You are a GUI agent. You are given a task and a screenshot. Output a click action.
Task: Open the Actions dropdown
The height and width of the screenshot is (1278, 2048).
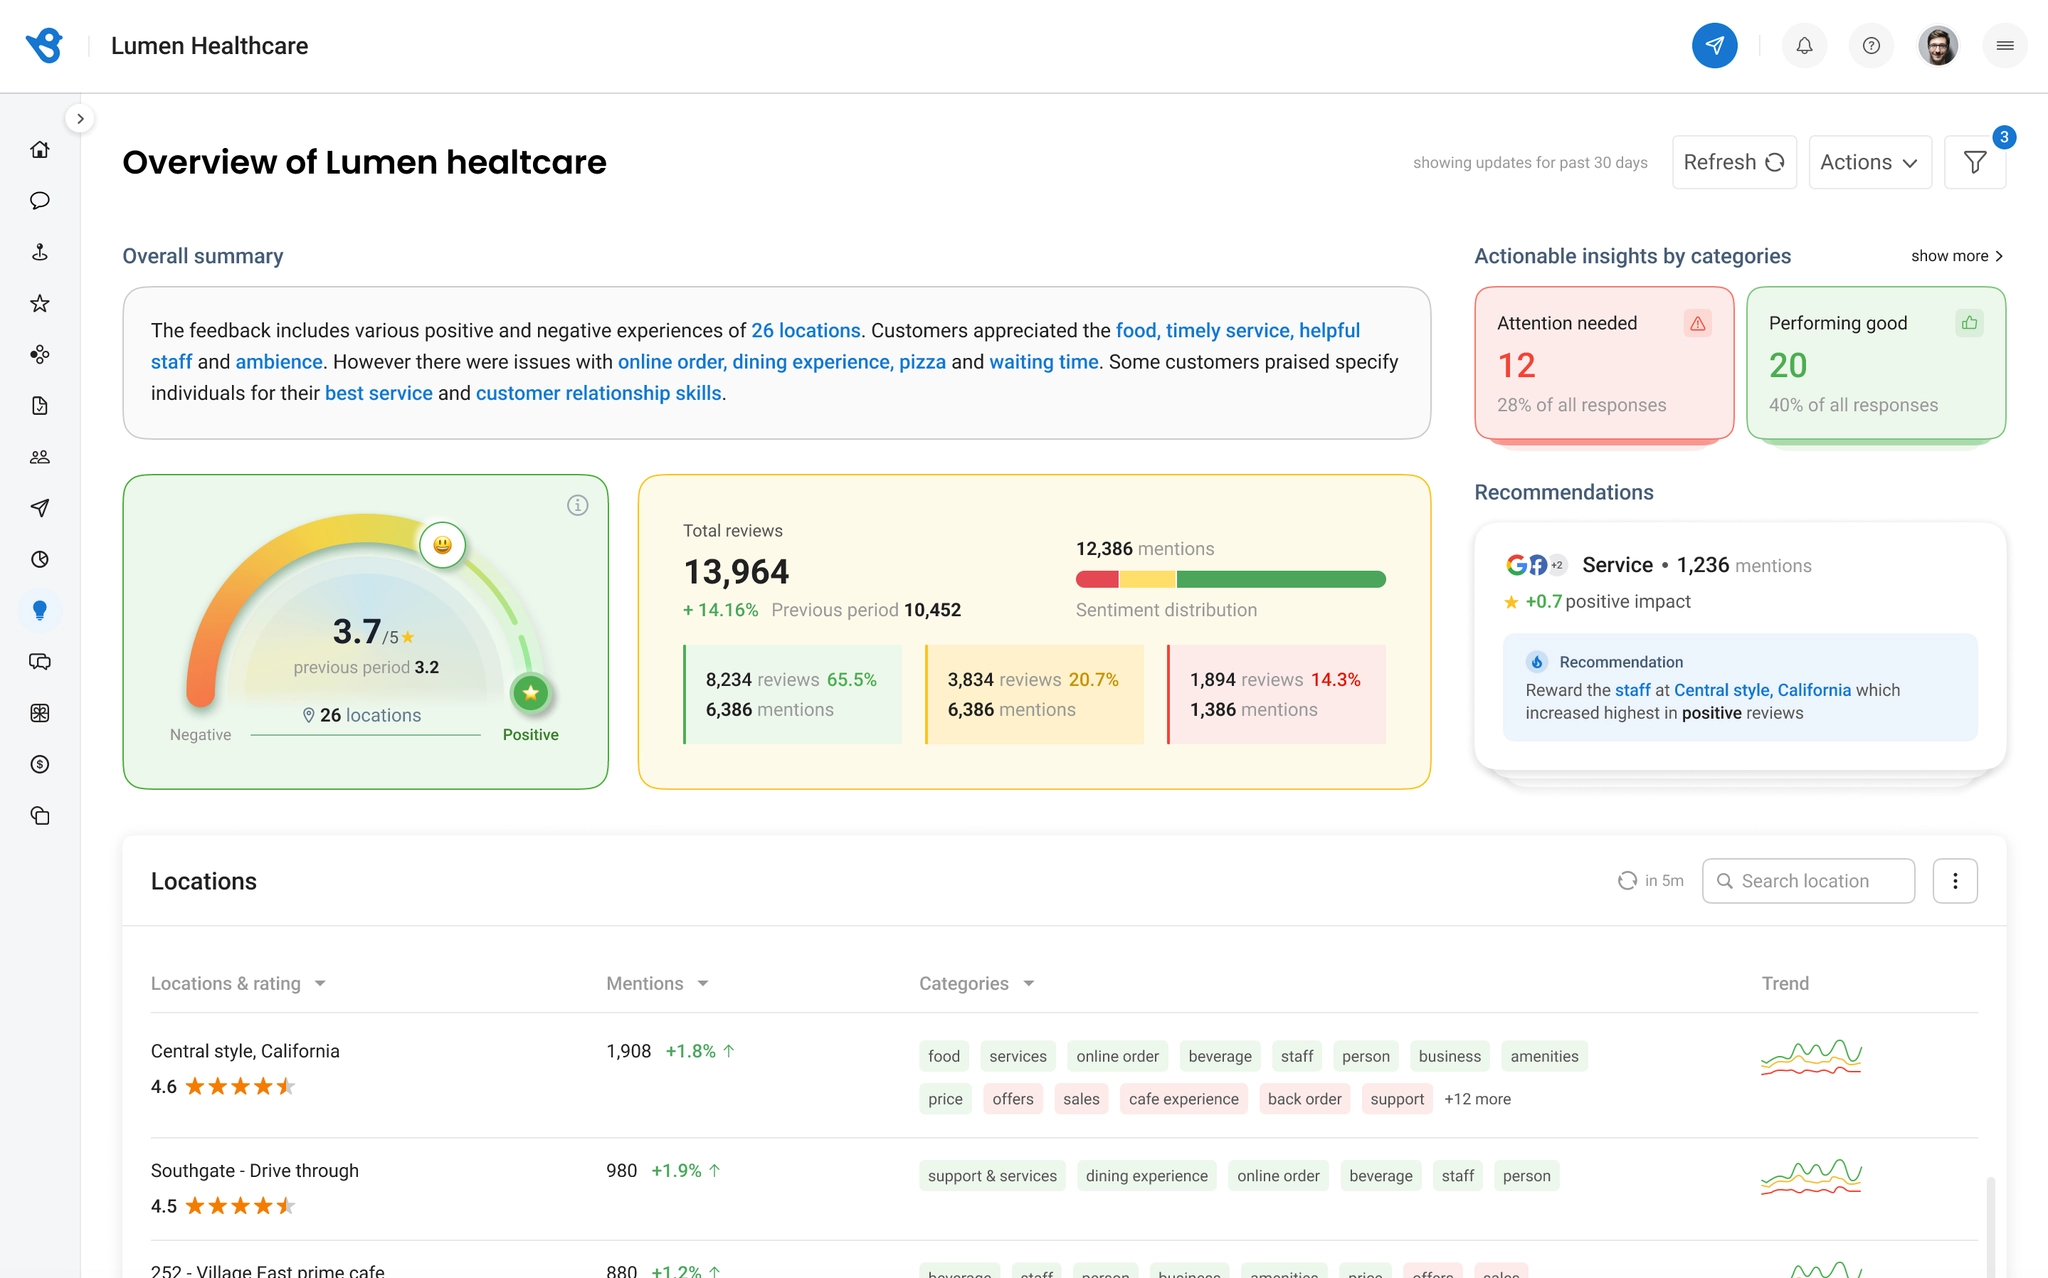1870,162
